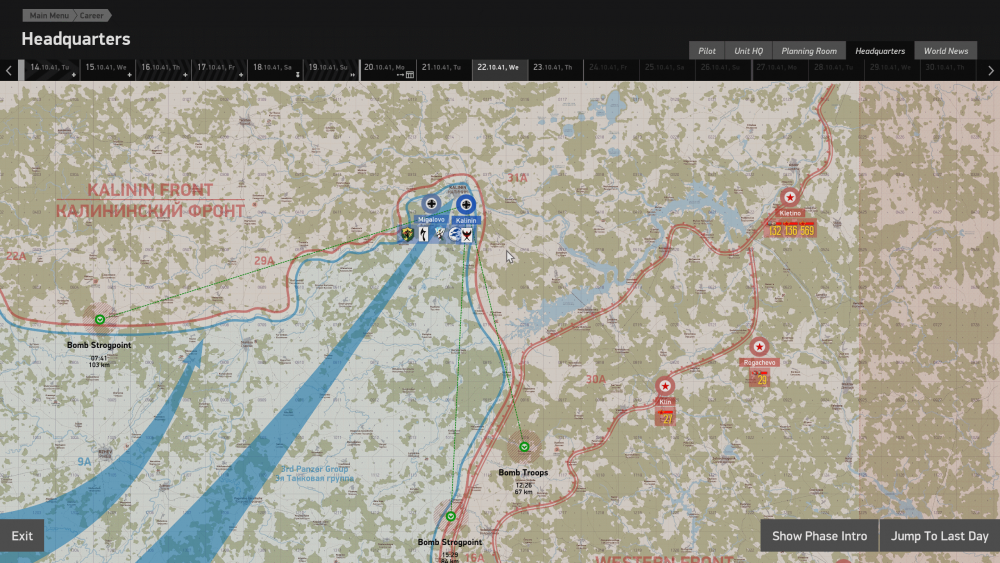Select timeline day 20.10.41 Monday
Viewport: 1000px width, 563px height.
point(388,70)
